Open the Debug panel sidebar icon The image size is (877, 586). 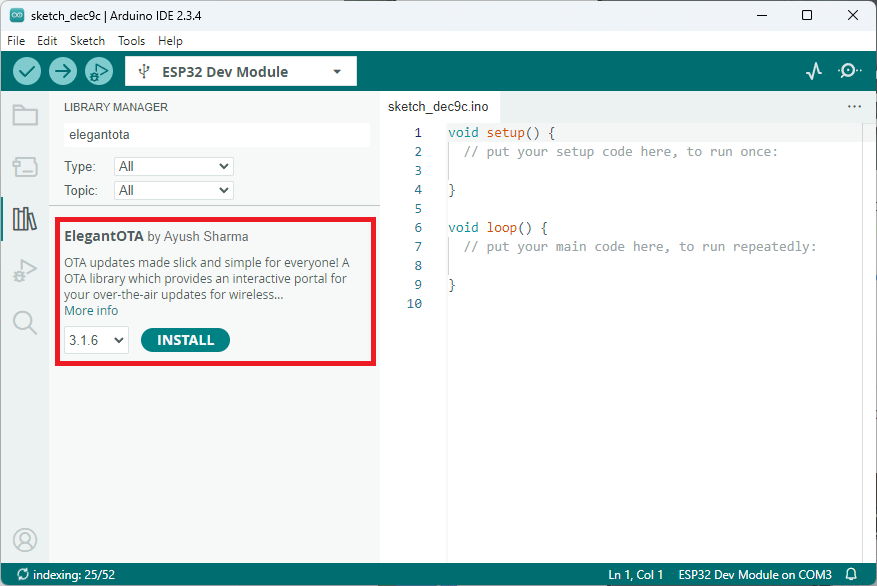click(25, 270)
